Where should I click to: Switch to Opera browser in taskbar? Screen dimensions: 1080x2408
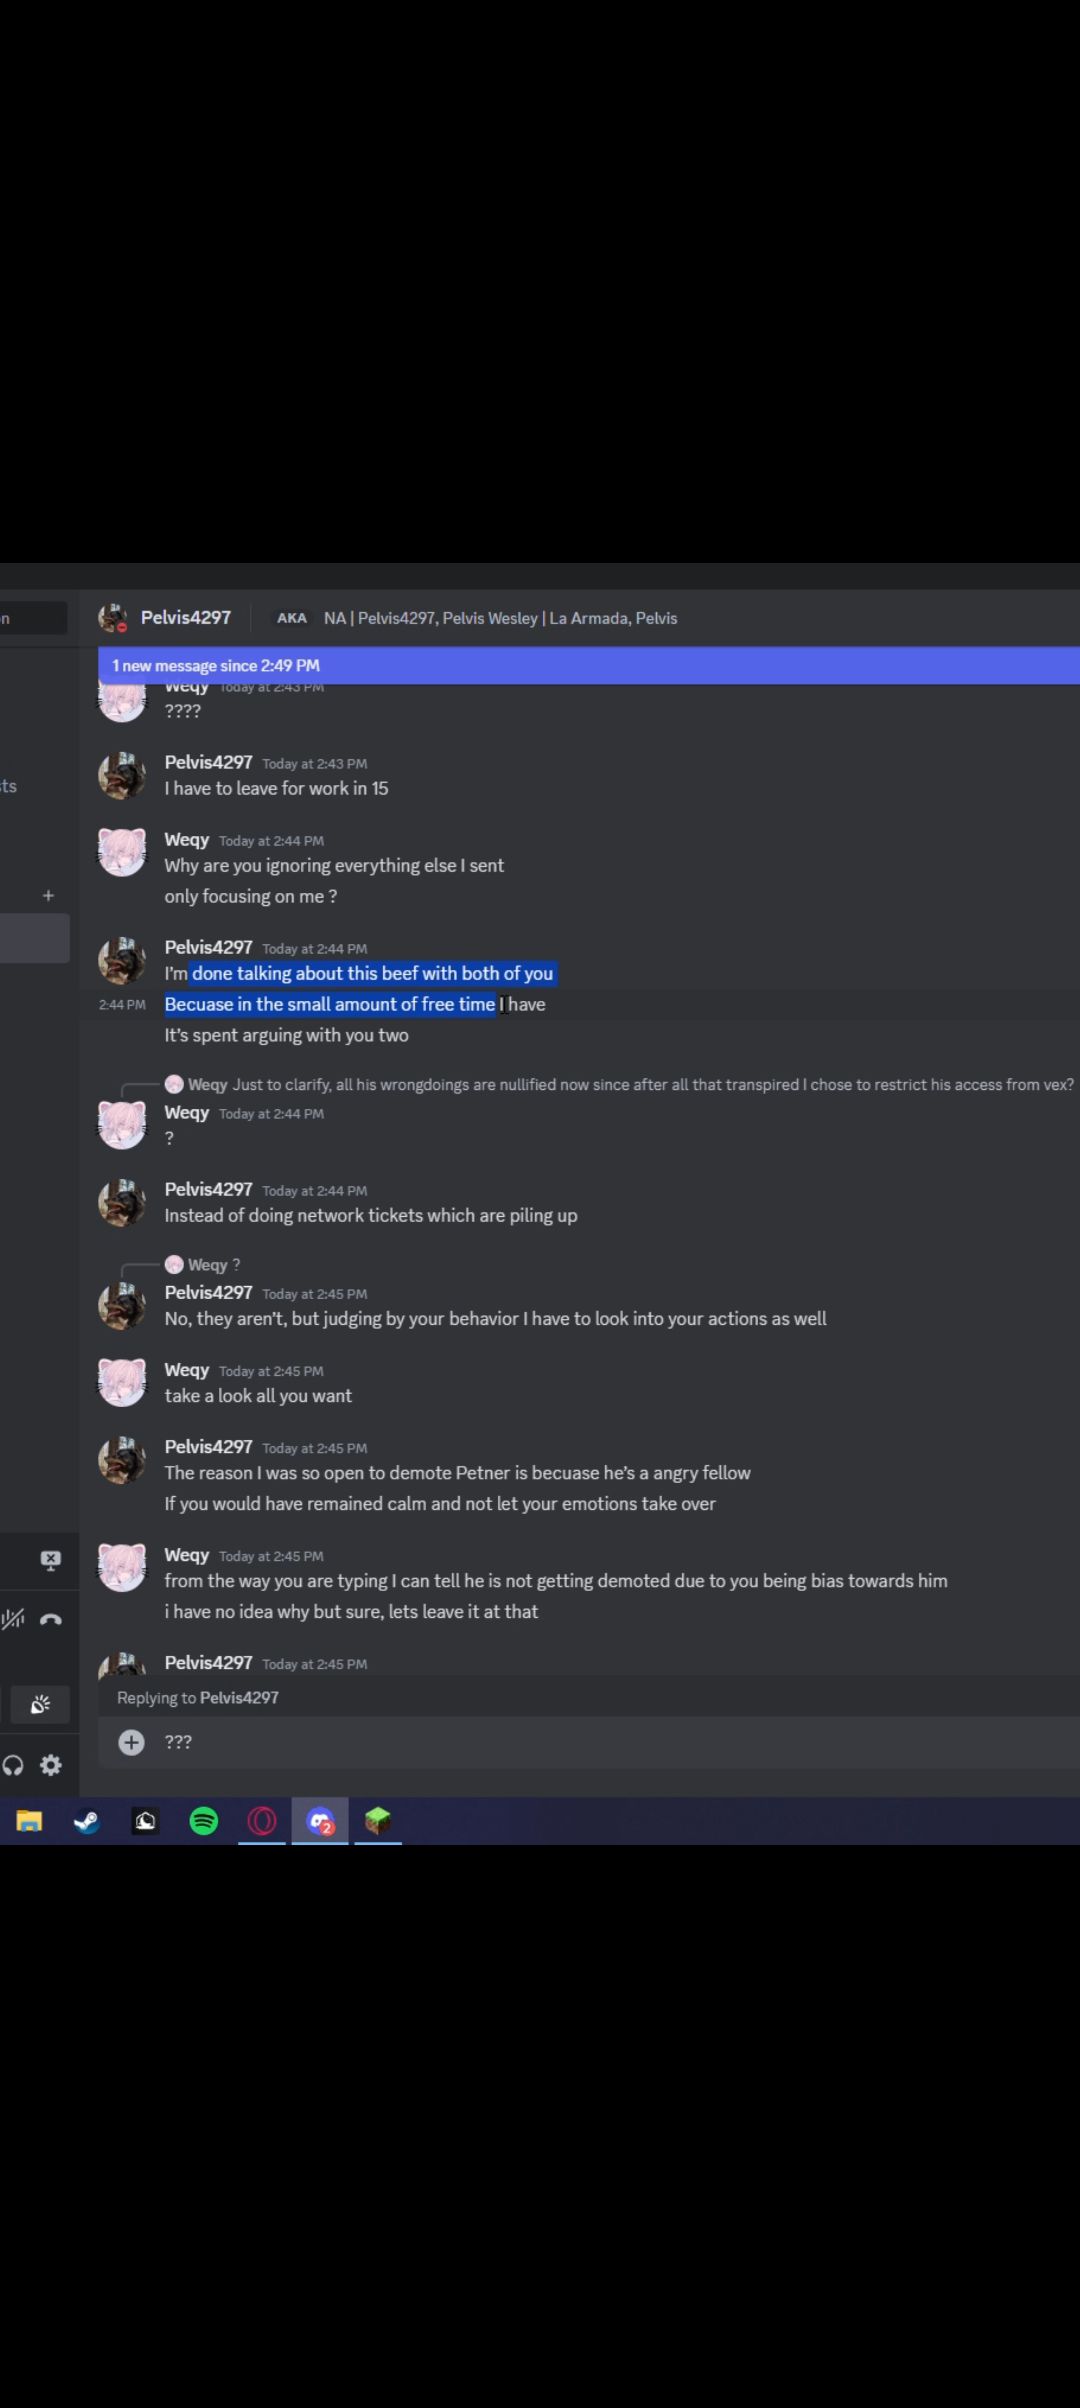(x=262, y=1821)
